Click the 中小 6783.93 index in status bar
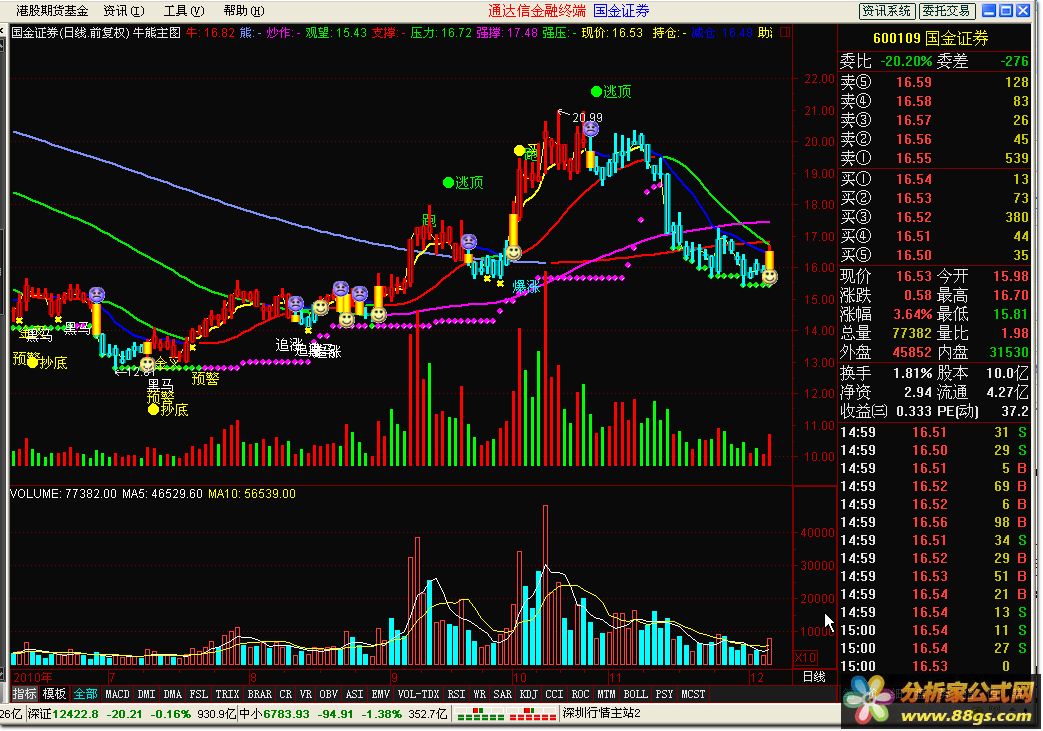Viewport: 1043px width, 731px height. 273,714
